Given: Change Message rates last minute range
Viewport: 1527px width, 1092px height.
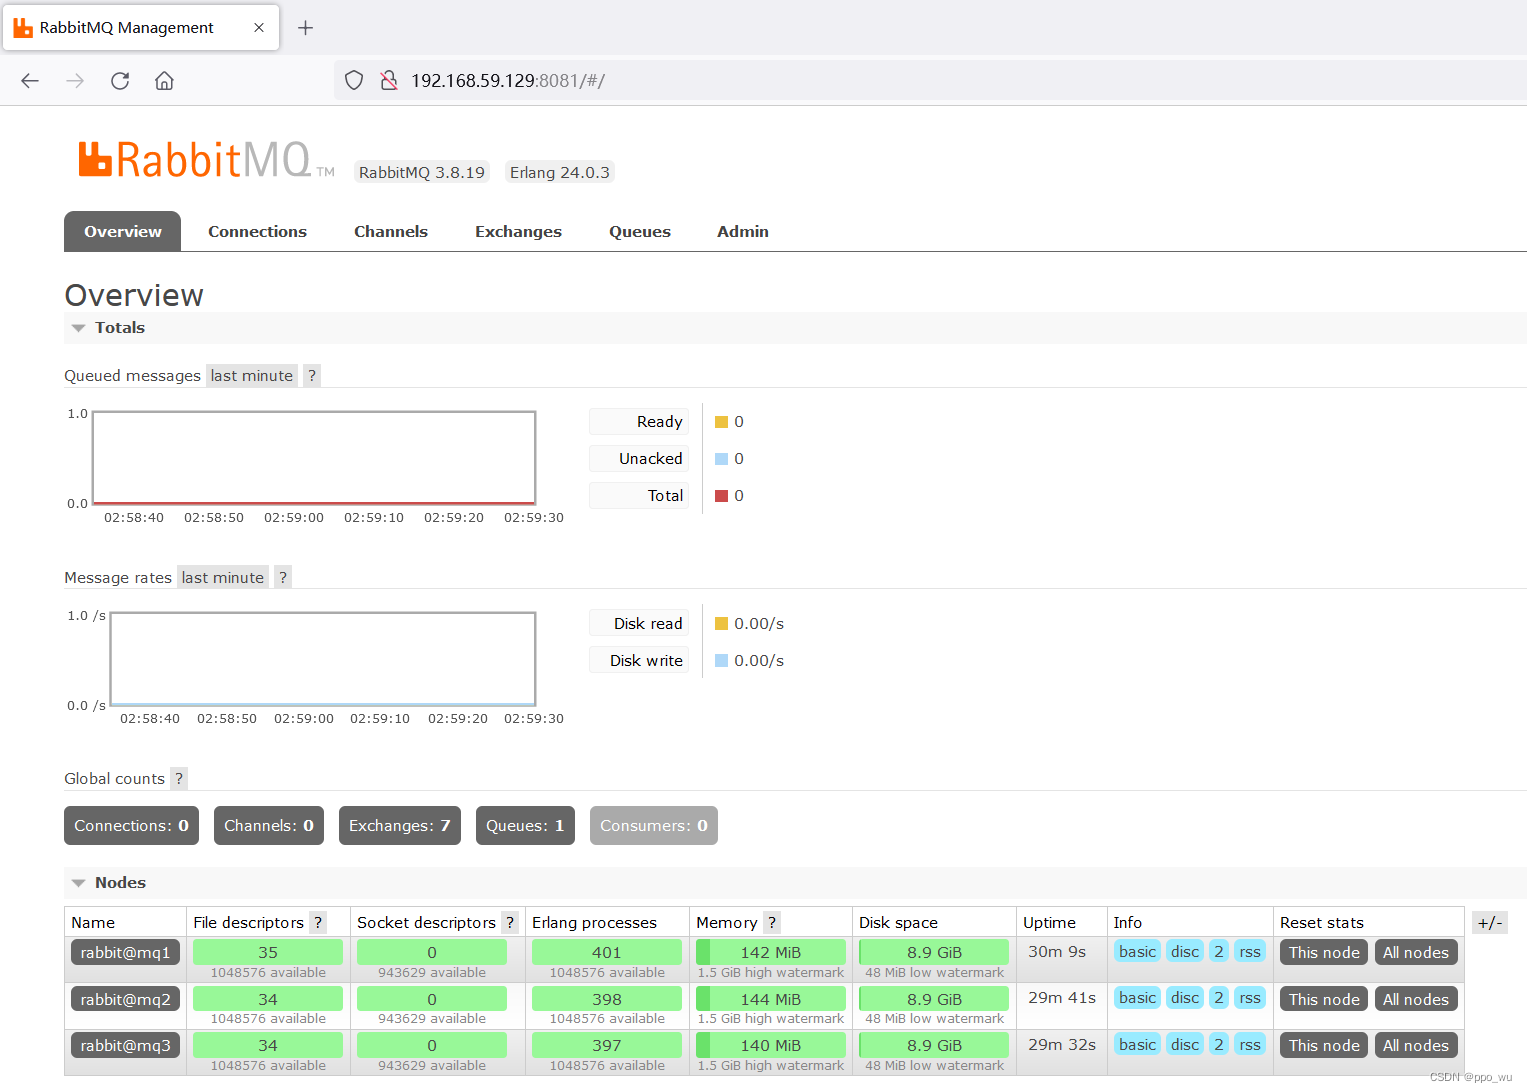Looking at the screenshot, I should pyautogui.click(x=223, y=578).
